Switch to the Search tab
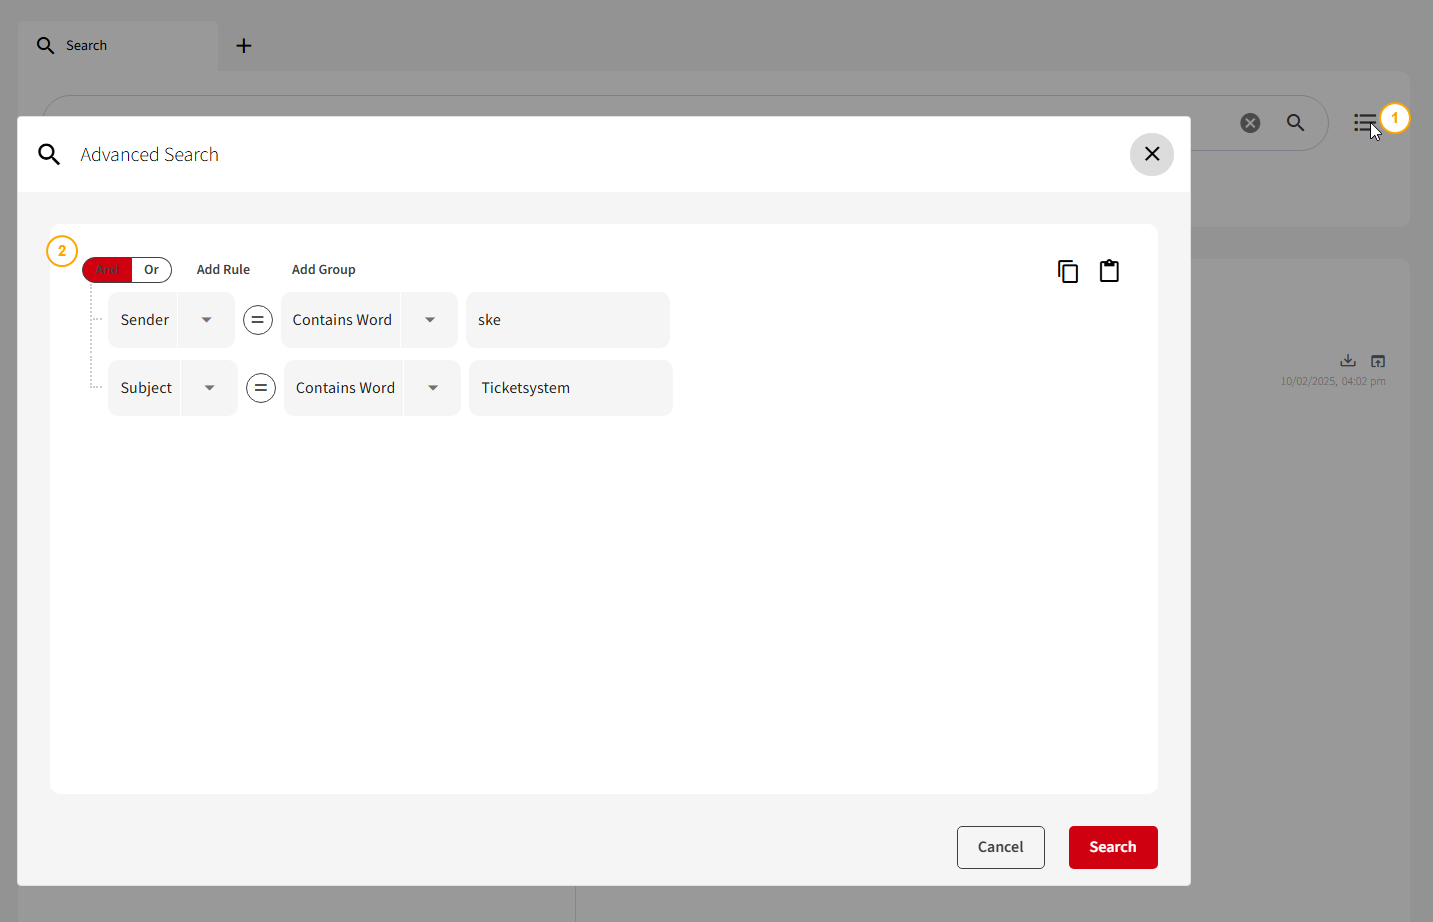 [86, 45]
